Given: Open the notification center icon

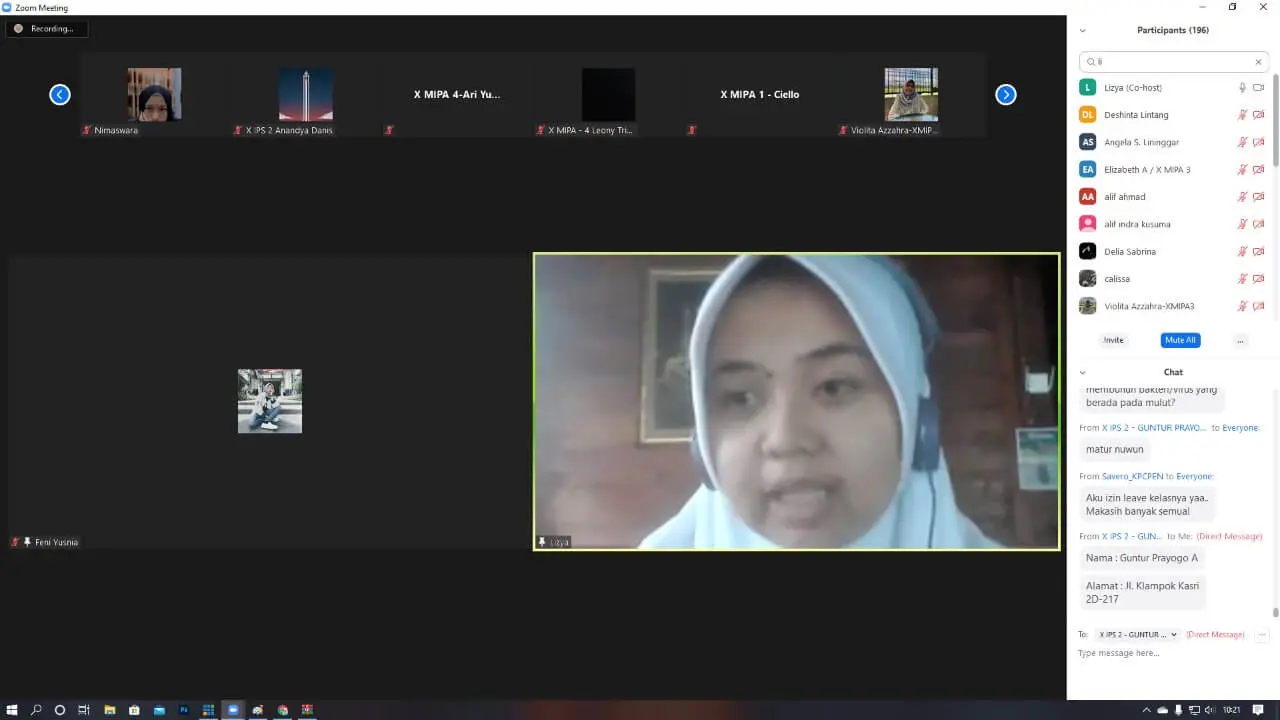Looking at the screenshot, I should click(1258, 710).
